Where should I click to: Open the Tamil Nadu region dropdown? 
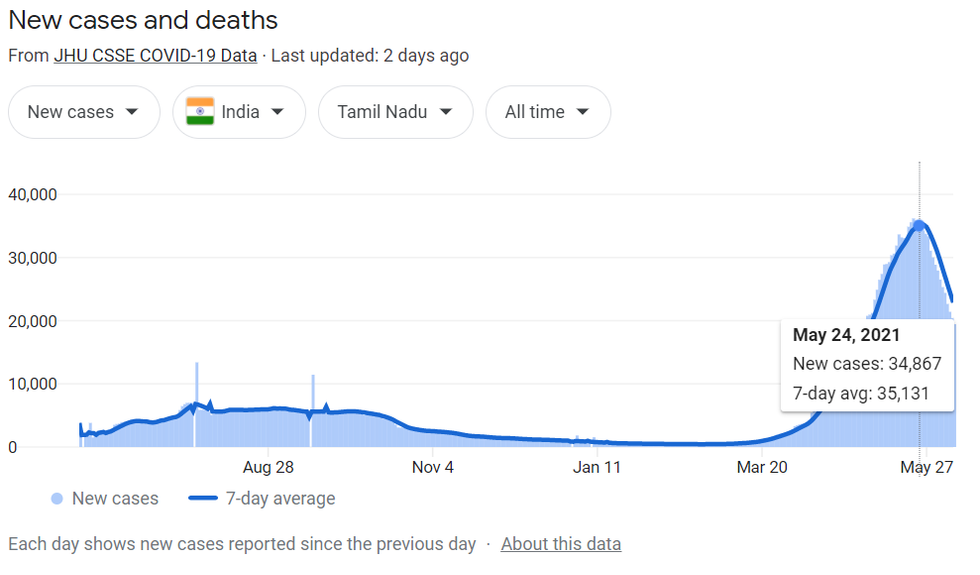(395, 112)
